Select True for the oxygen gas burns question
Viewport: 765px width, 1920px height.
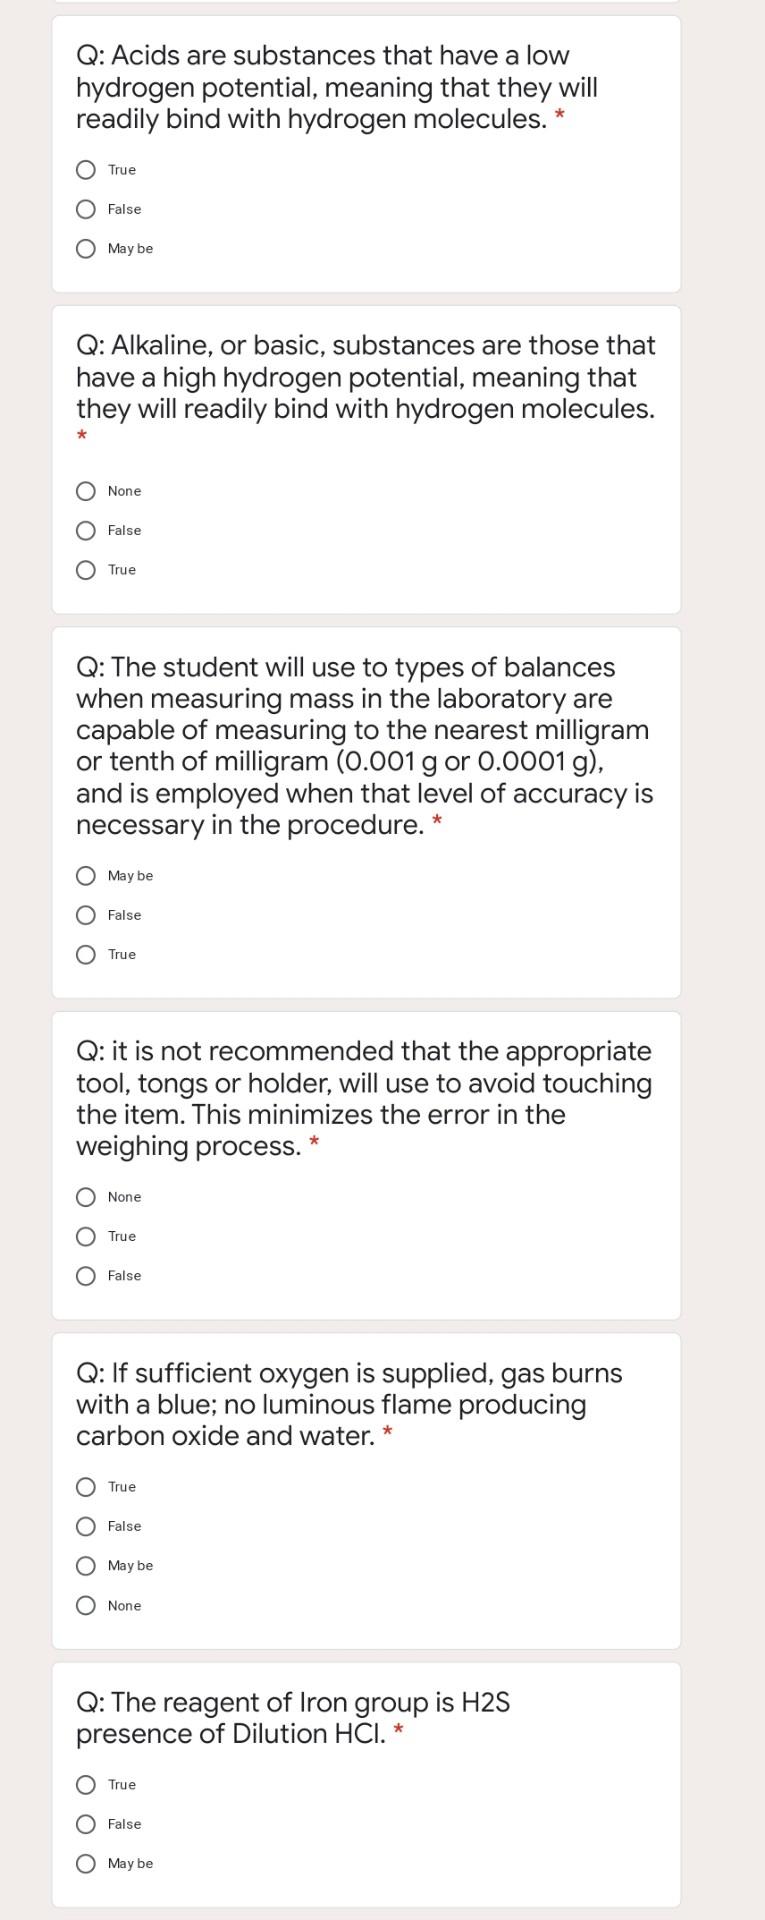pyautogui.click(x=87, y=1487)
